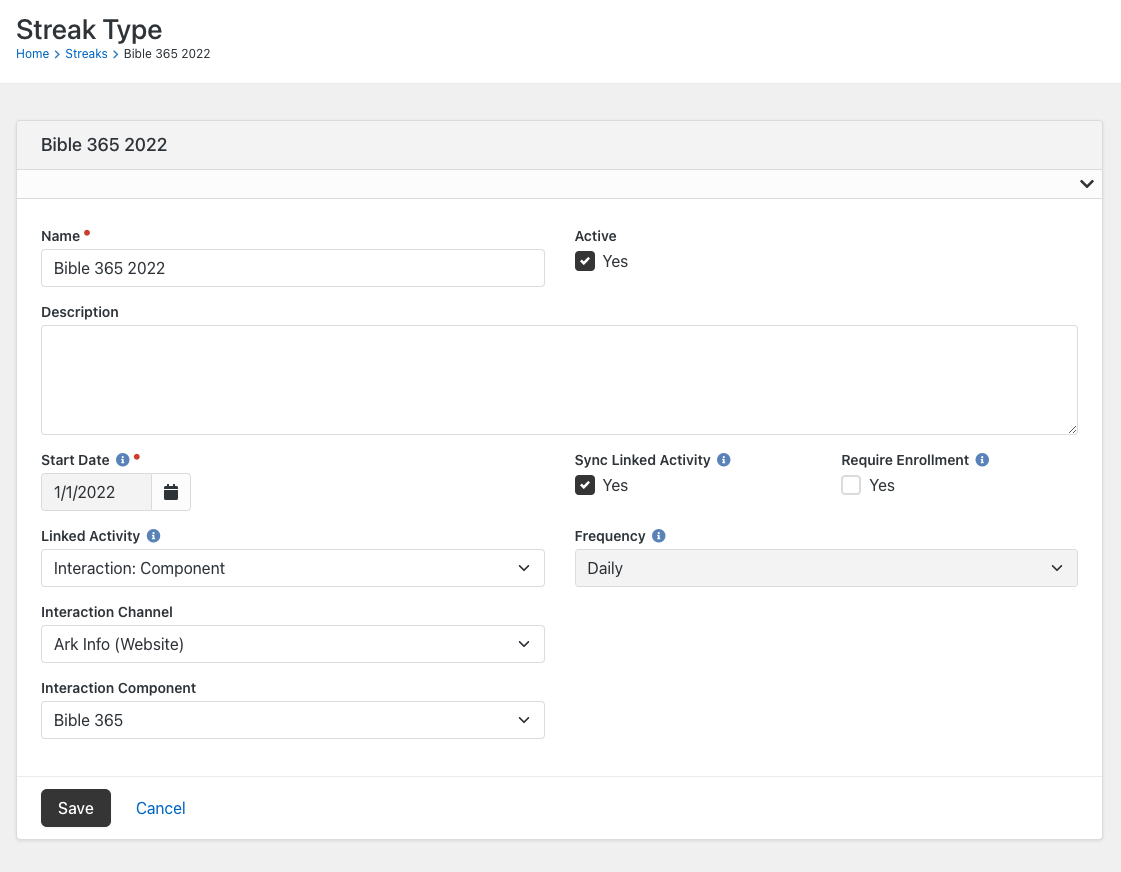1121x872 pixels.
Task: Focus the Name text field
Action: (x=292, y=268)
